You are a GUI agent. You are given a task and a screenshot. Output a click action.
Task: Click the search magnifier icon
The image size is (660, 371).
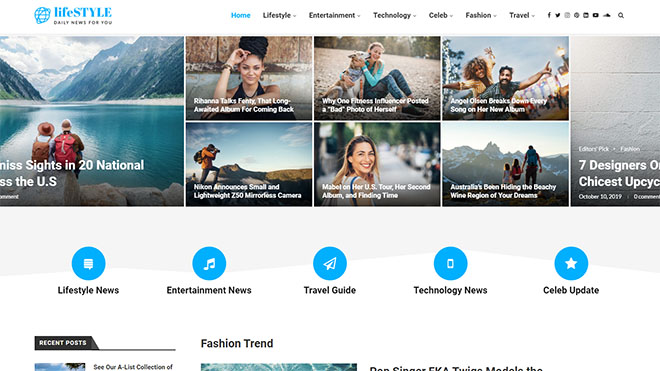tap(621, 15)
